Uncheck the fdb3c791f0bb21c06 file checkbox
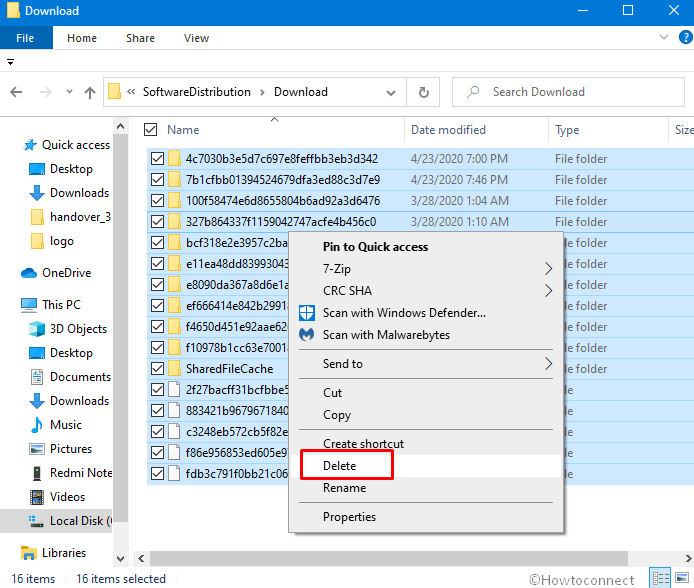This screenshot has height=588, width=694. click(158, 473)
